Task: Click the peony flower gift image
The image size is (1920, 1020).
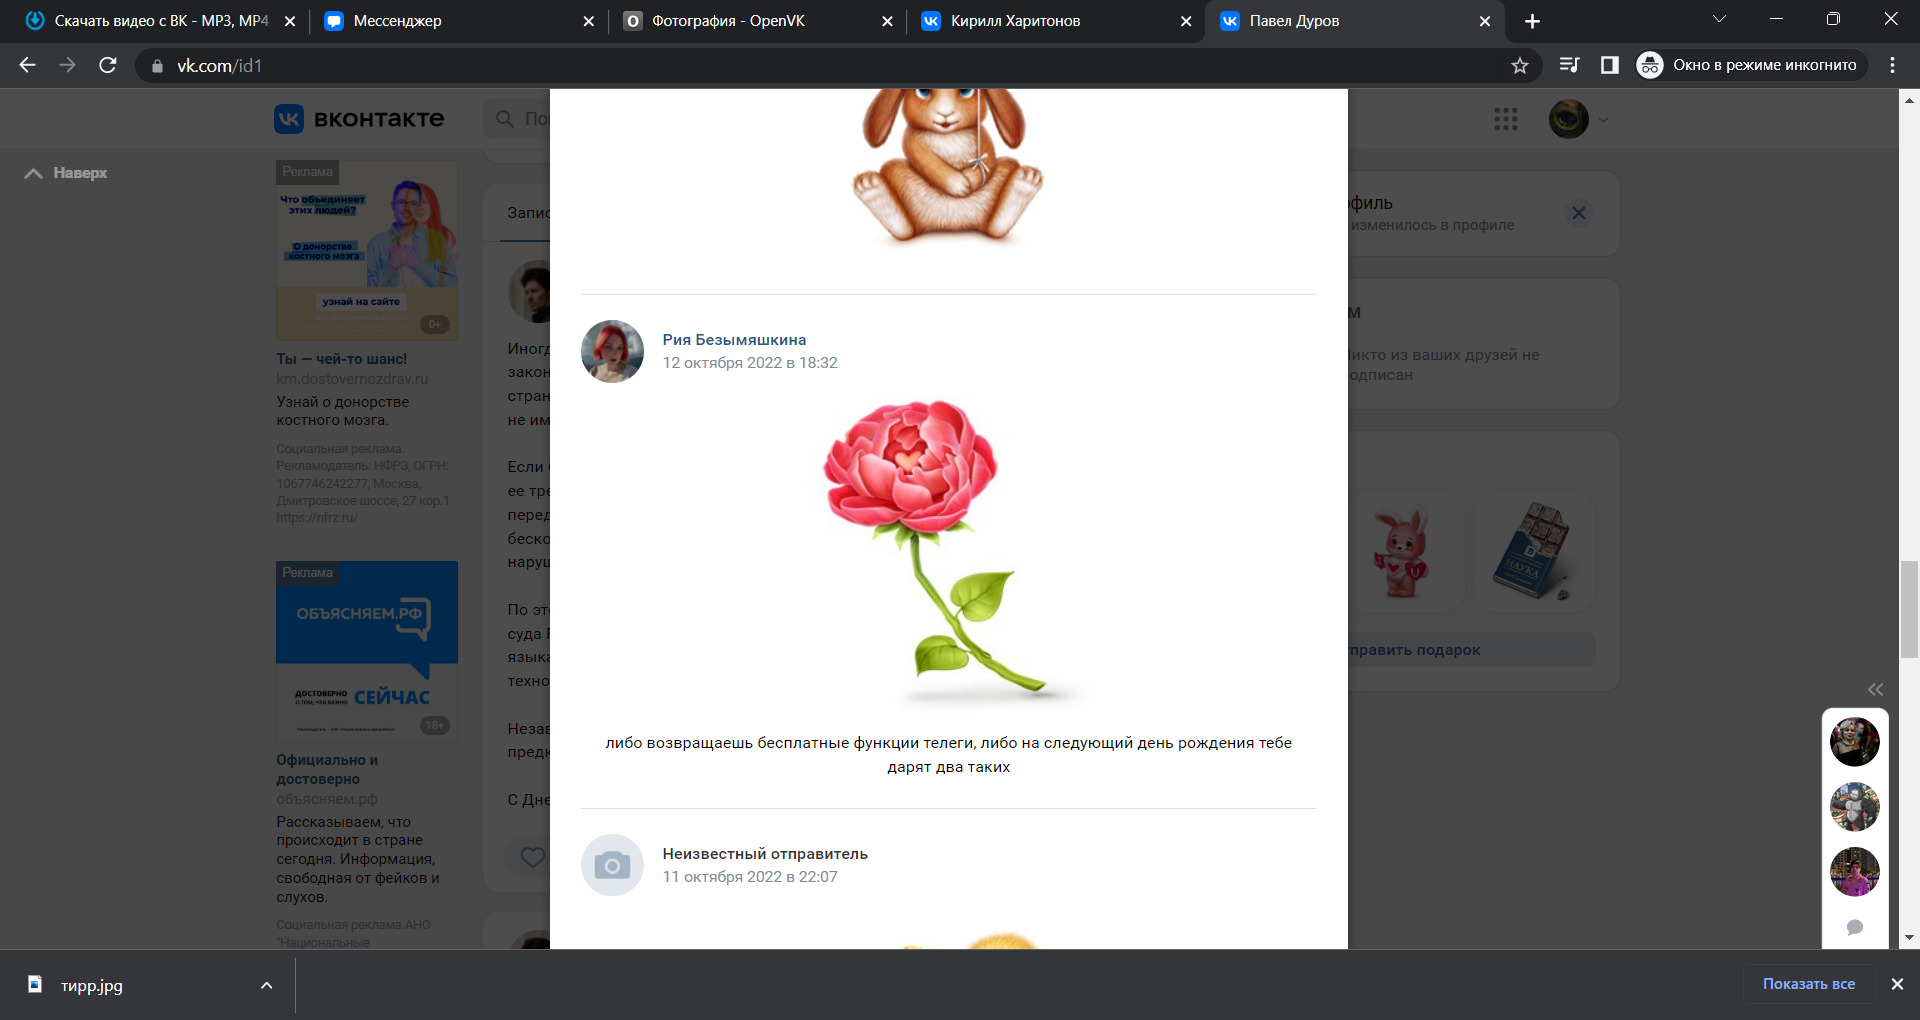Action: (948, 554)
